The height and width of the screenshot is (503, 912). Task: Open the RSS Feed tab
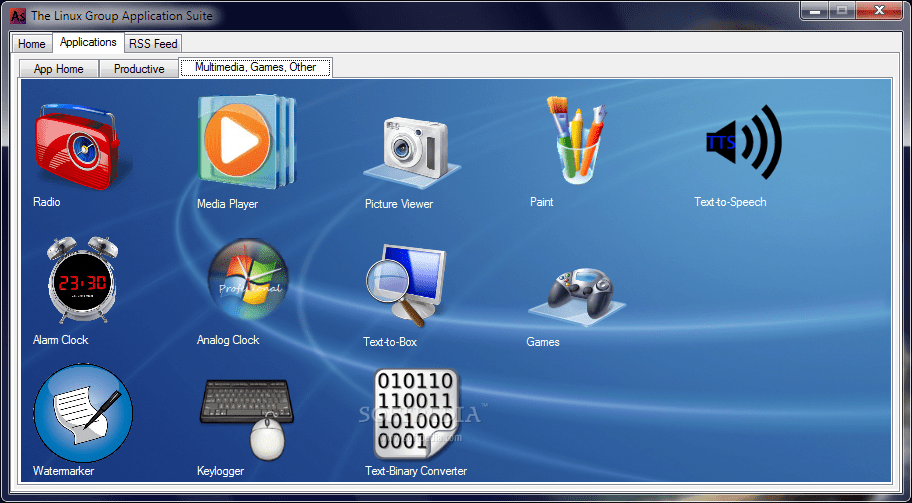[x=154, y=44]
